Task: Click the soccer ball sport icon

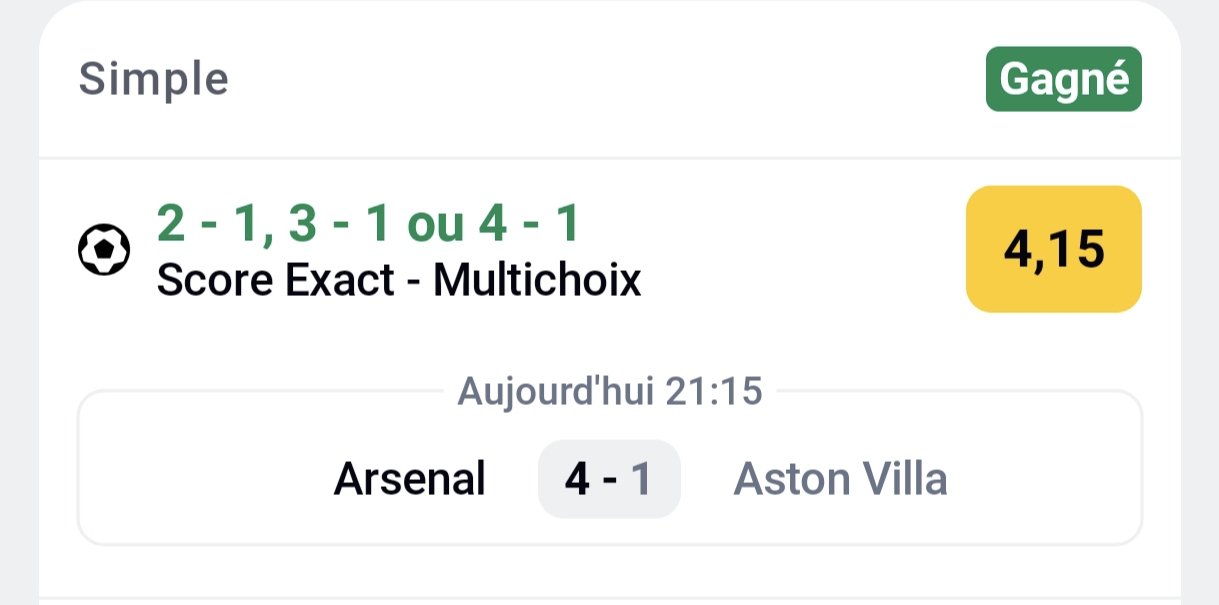Action: coord(104,250)
